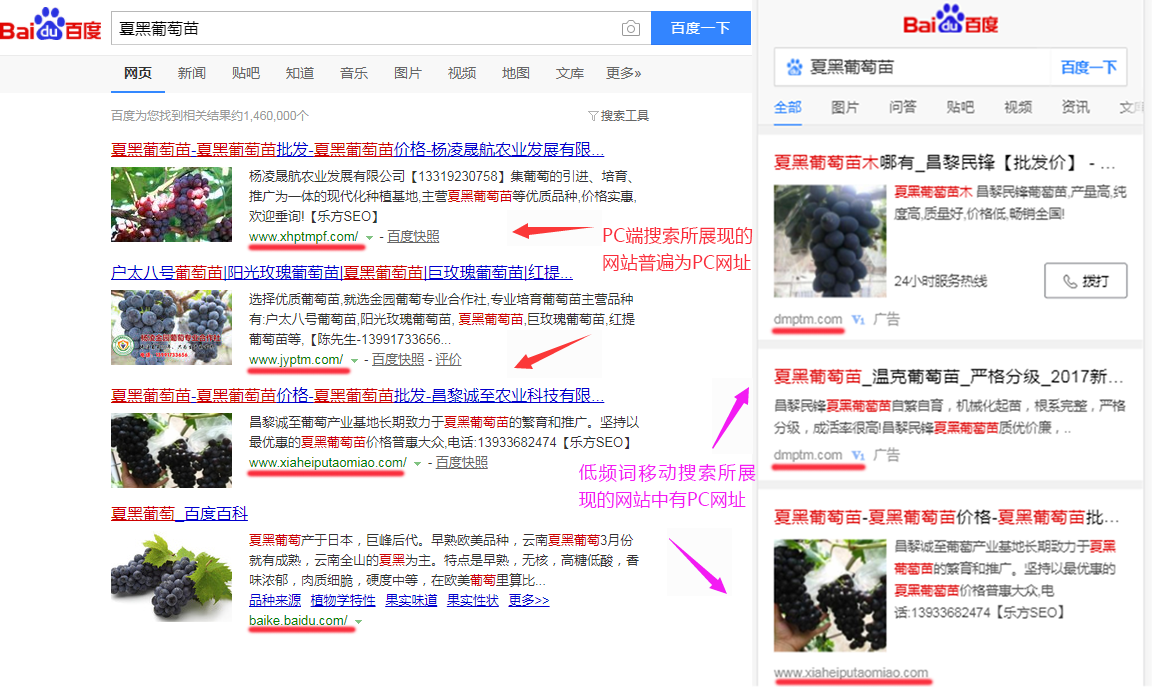This screenshot has height=687, width=1154.
Task: Switch to the 图片 tab on PC page
Action: [x=407, y=73]
